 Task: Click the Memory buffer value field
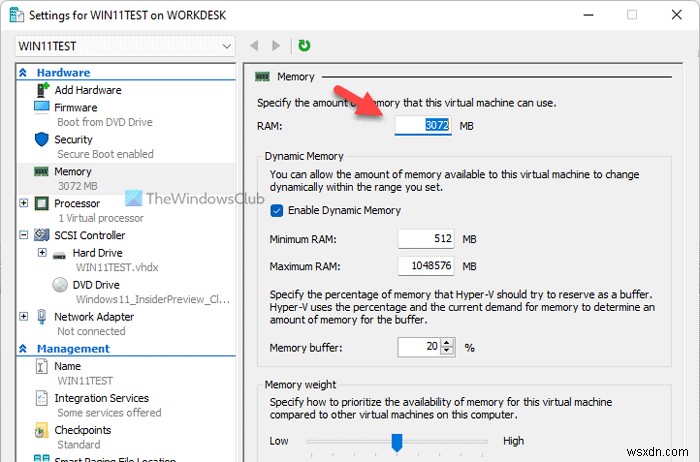click(419, 347)
